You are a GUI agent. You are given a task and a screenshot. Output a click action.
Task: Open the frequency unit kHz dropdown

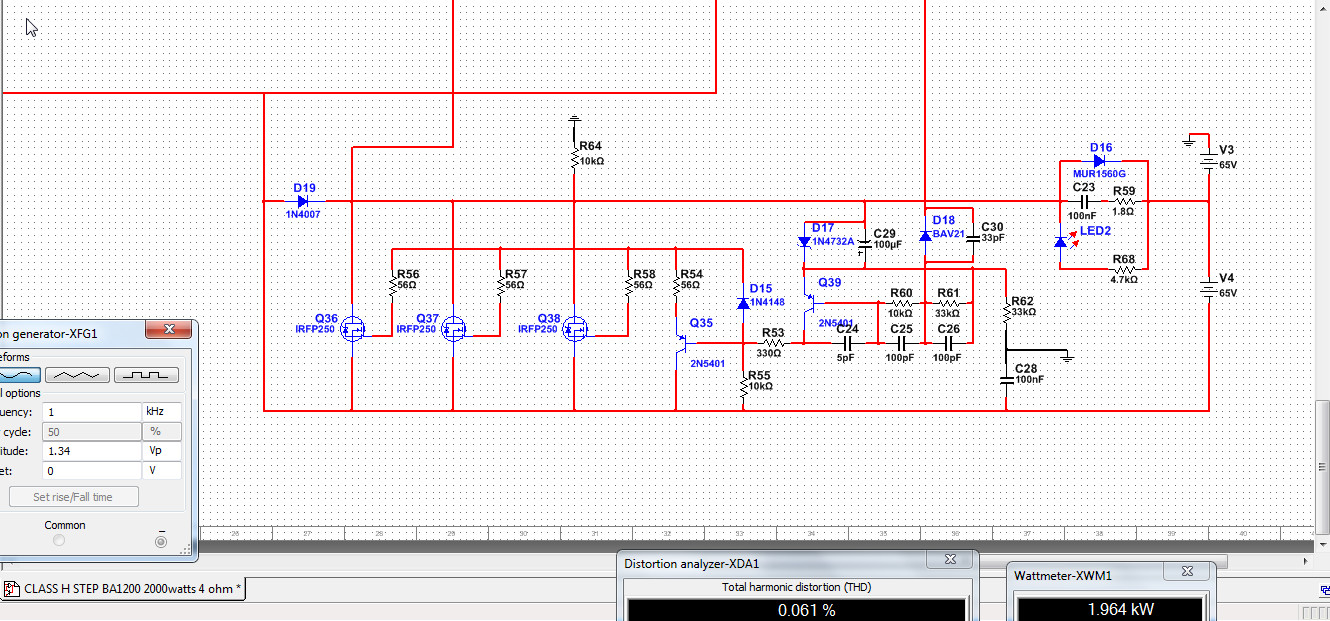[x=162, y=412]
